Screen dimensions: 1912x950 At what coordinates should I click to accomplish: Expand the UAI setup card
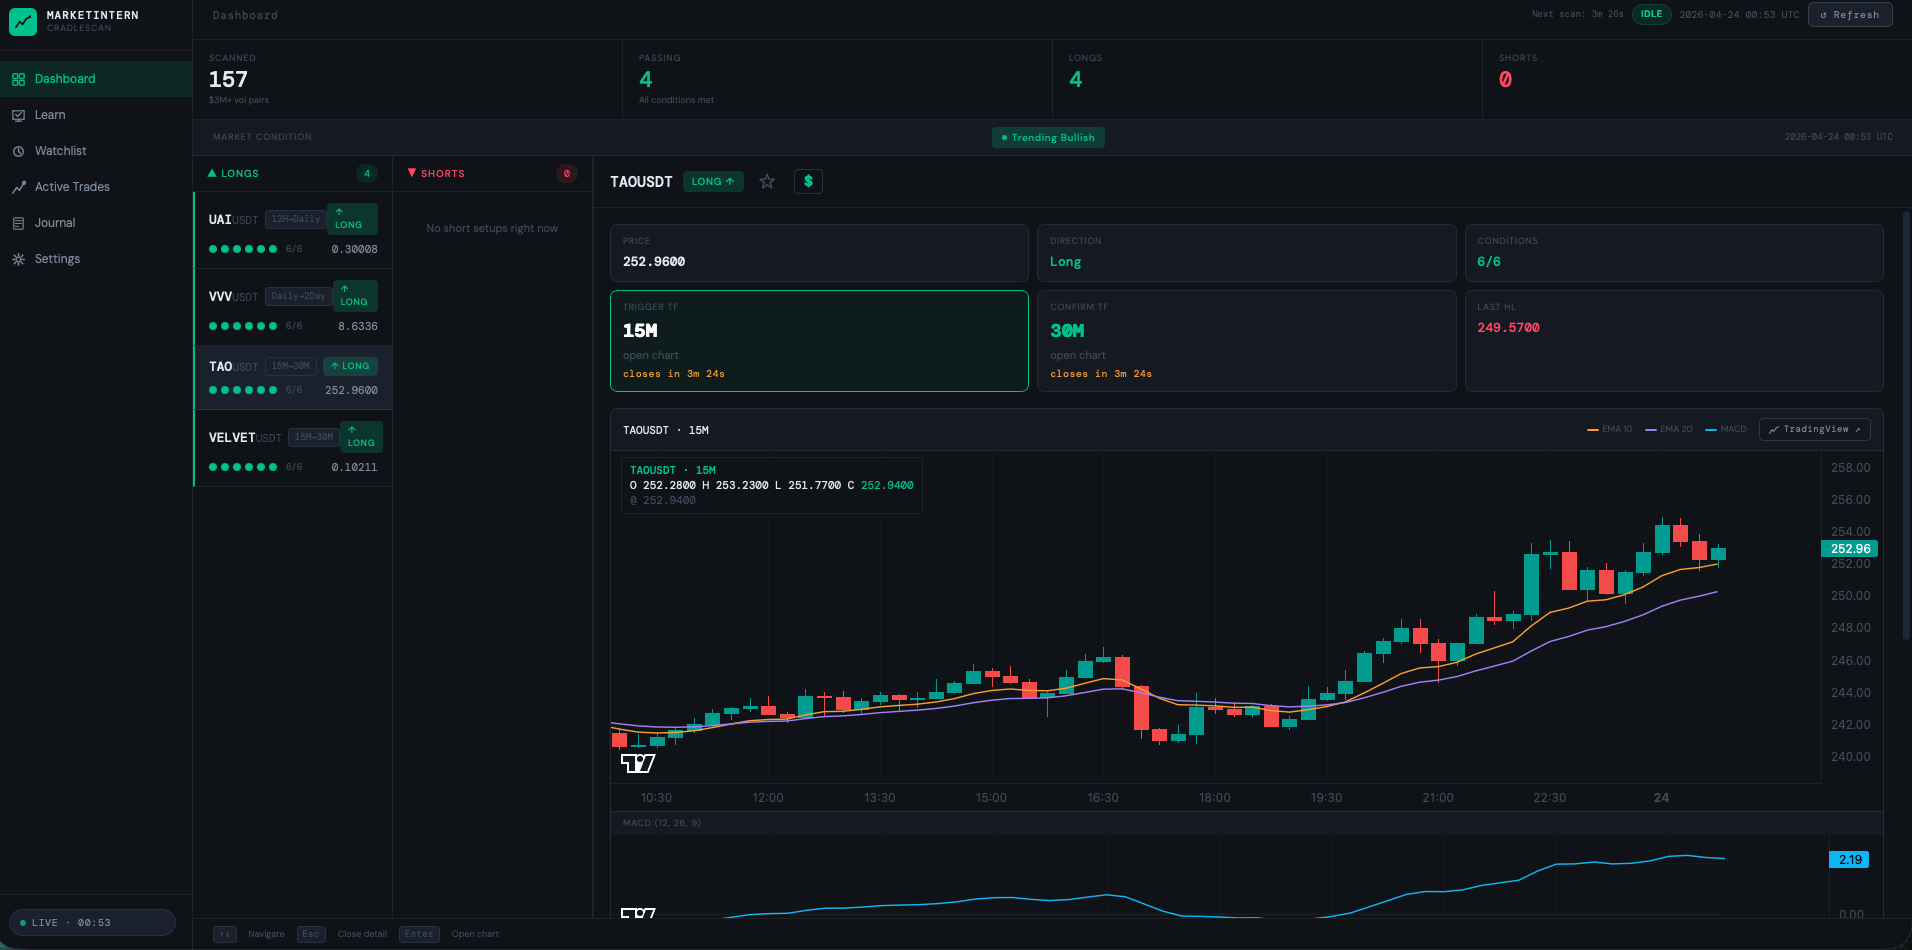pos(291,232)
